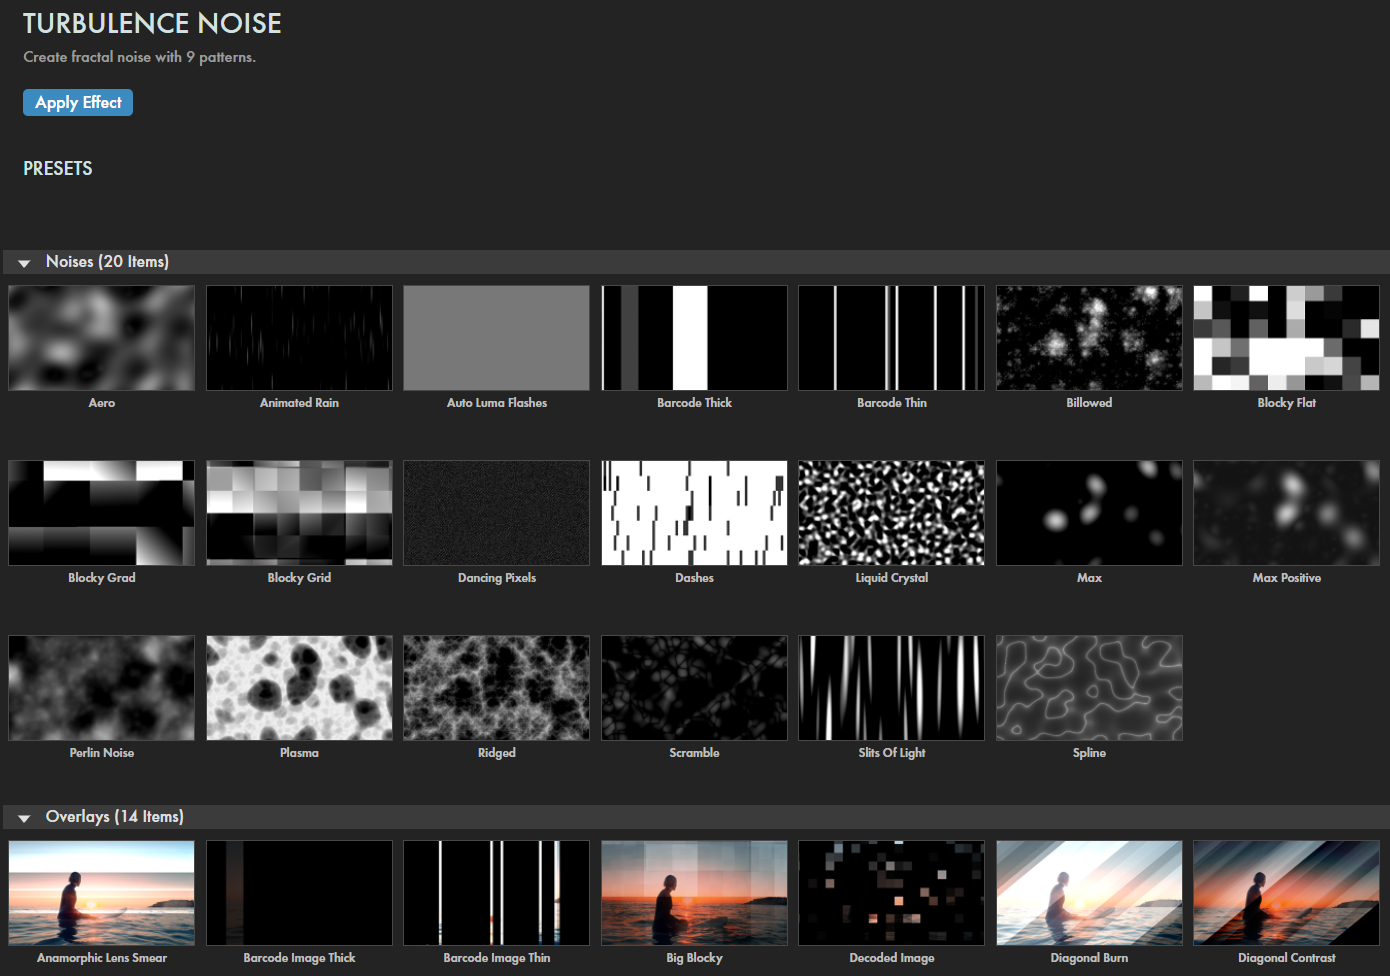Select the Auto Luma Flashes preset
This screenshot has height=976, width=1390.
[x=497, y=338]
